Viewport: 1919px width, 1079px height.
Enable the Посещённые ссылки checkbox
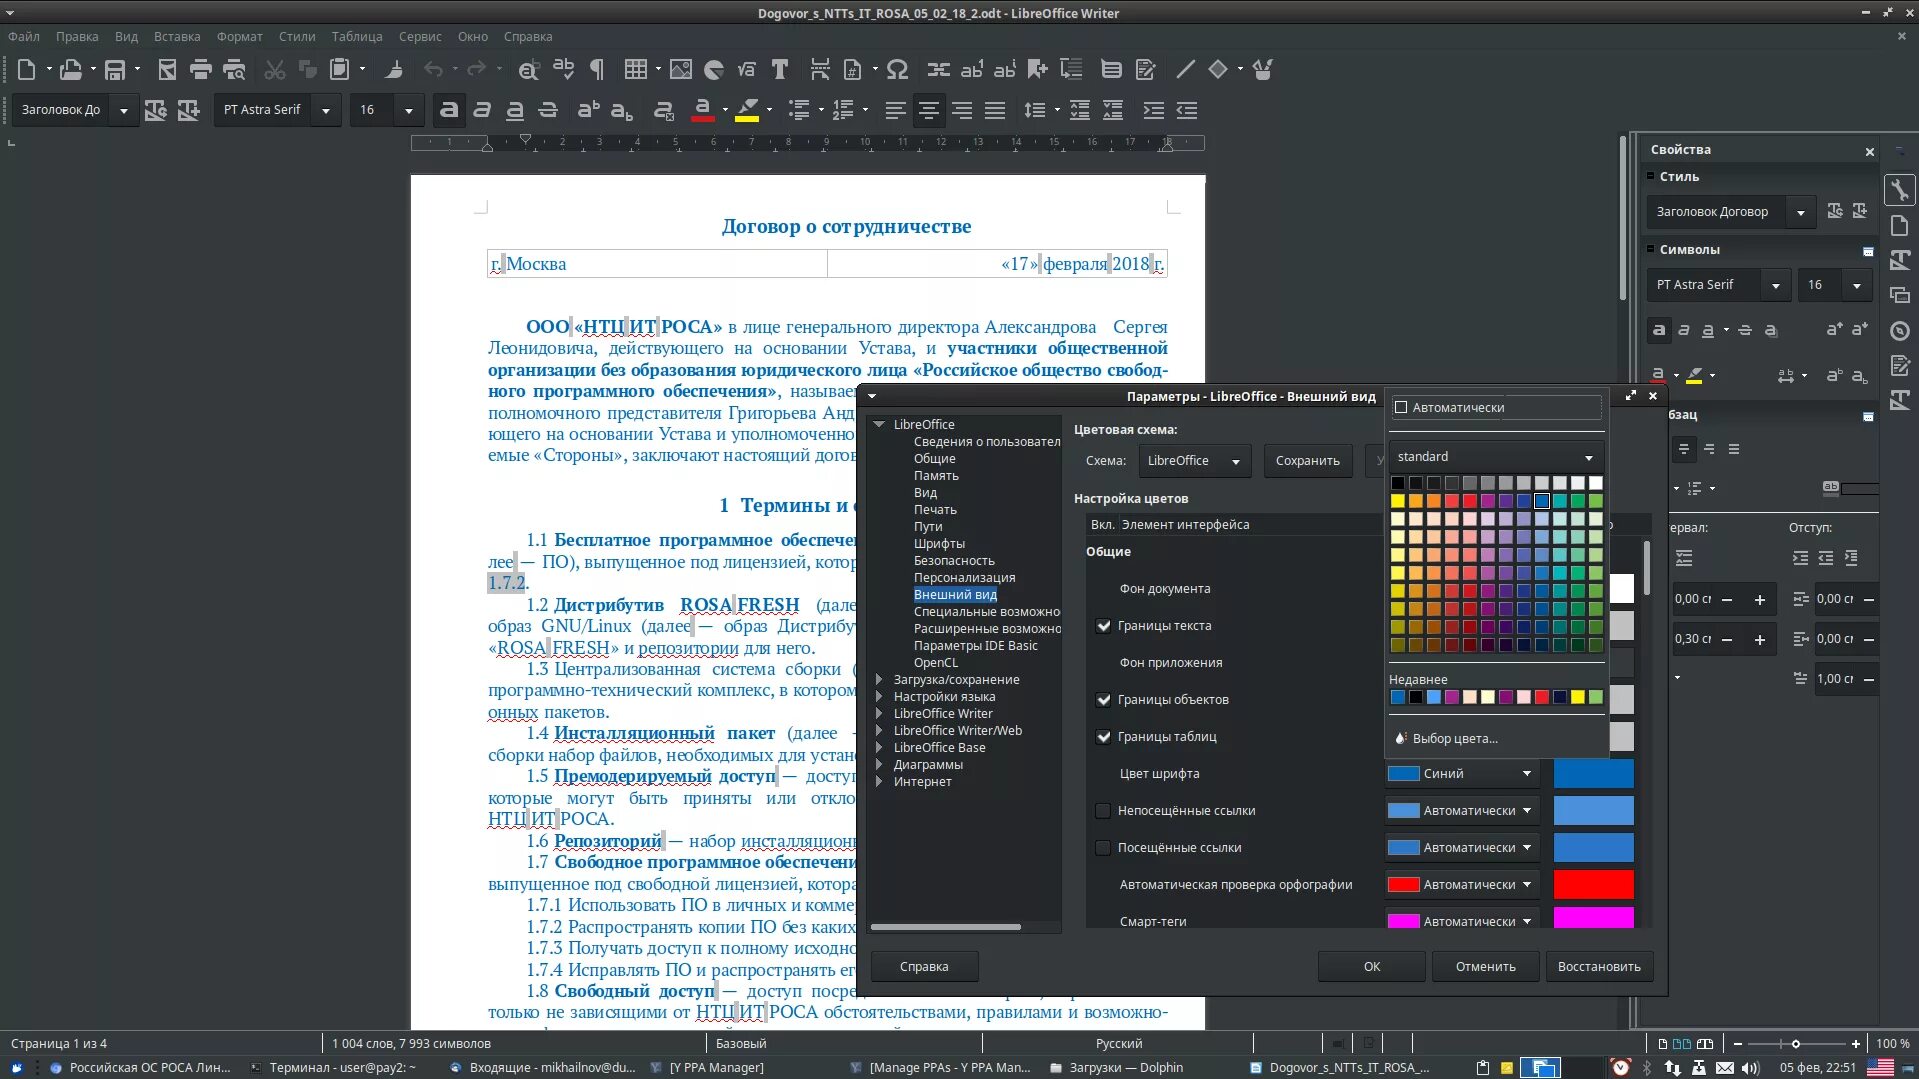coord(1103,848)
